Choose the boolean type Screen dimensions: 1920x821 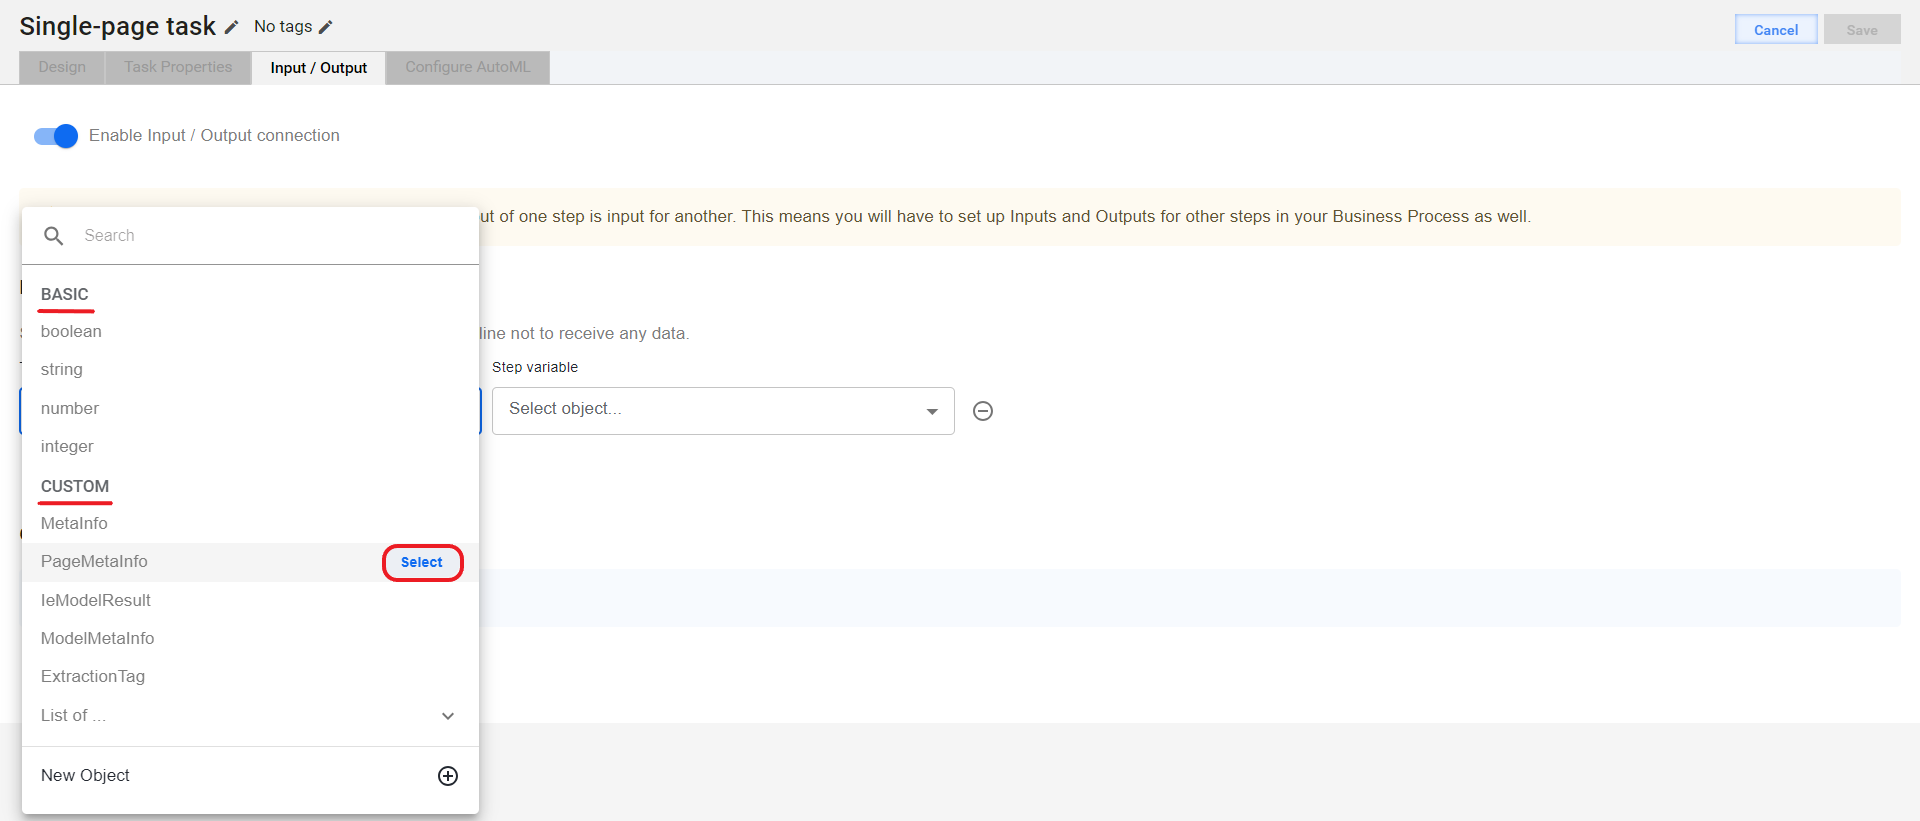coord(250,332)
